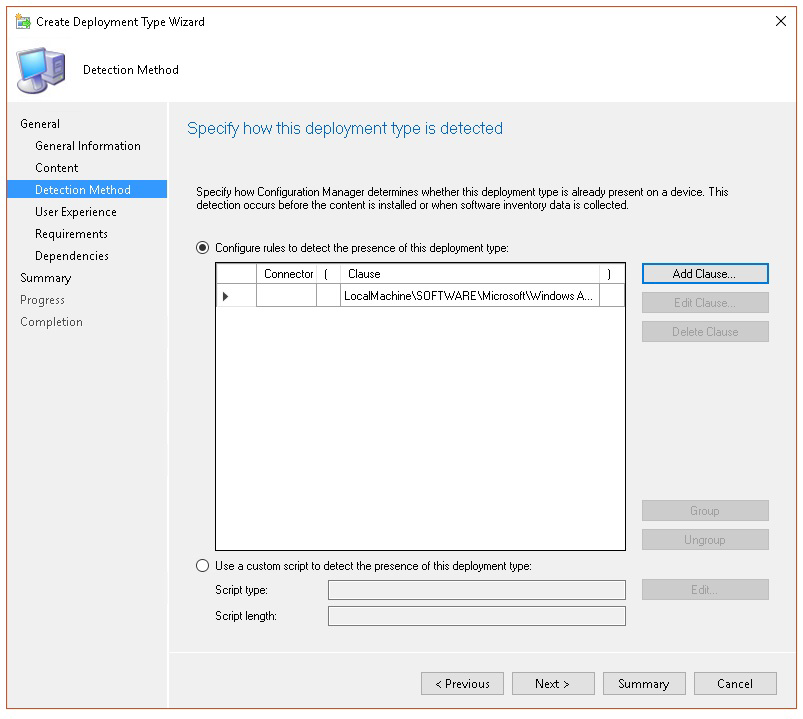Click the wizard folder icon in title bar
Image resolution: width=803 pixels, height=719 pixels.
coord(23,21)
